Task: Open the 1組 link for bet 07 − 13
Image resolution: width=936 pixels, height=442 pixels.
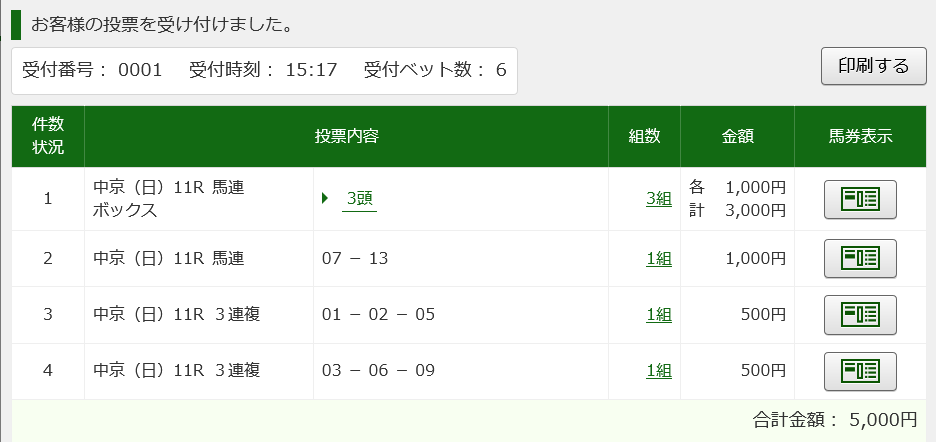Action: pos(658,258)
